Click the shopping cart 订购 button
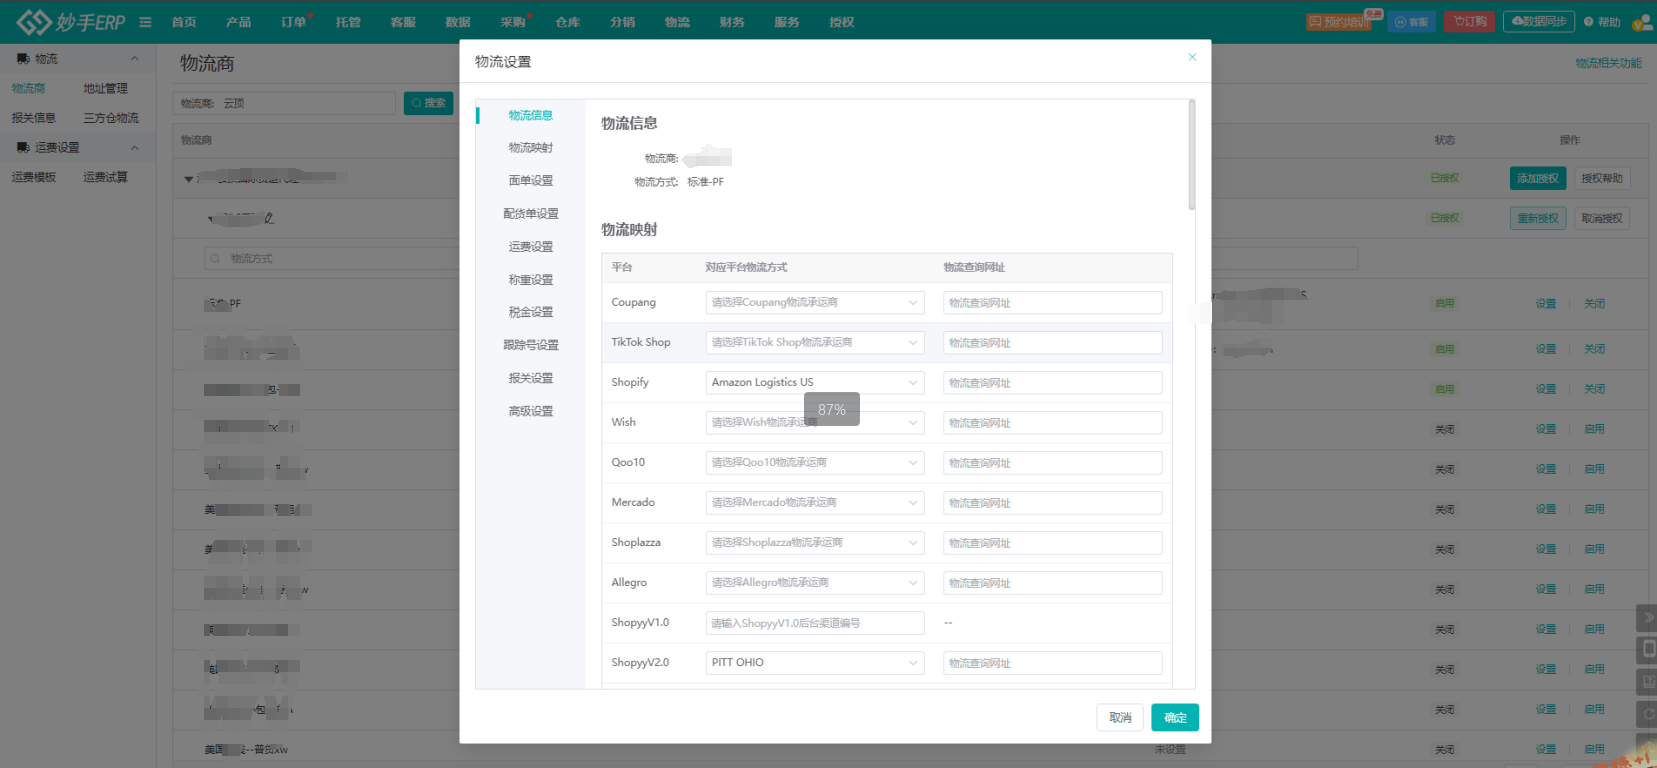This screenshot has height=768, width=1657. 1469,21
